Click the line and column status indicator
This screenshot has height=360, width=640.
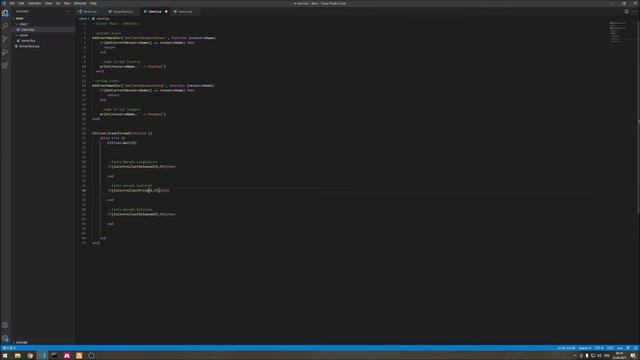click(566, 348)
